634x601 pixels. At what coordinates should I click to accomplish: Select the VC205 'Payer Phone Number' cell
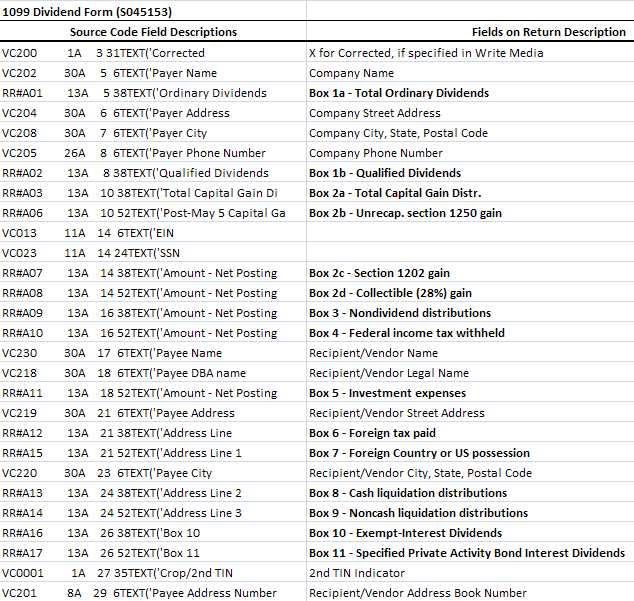[x=153, y=153]
